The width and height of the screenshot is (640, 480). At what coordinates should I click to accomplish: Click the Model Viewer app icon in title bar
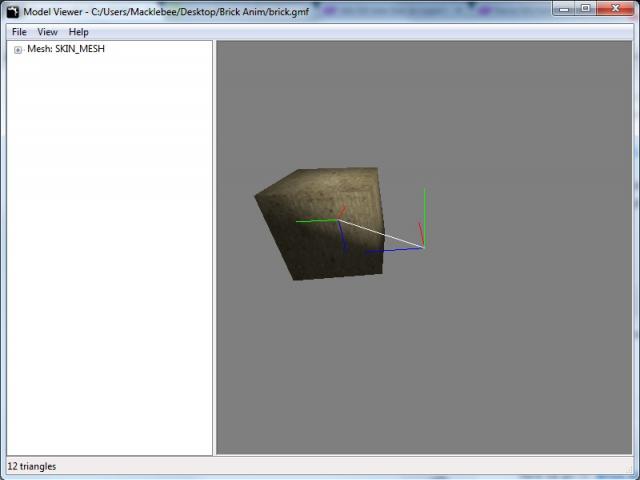[x=12, y=10]
